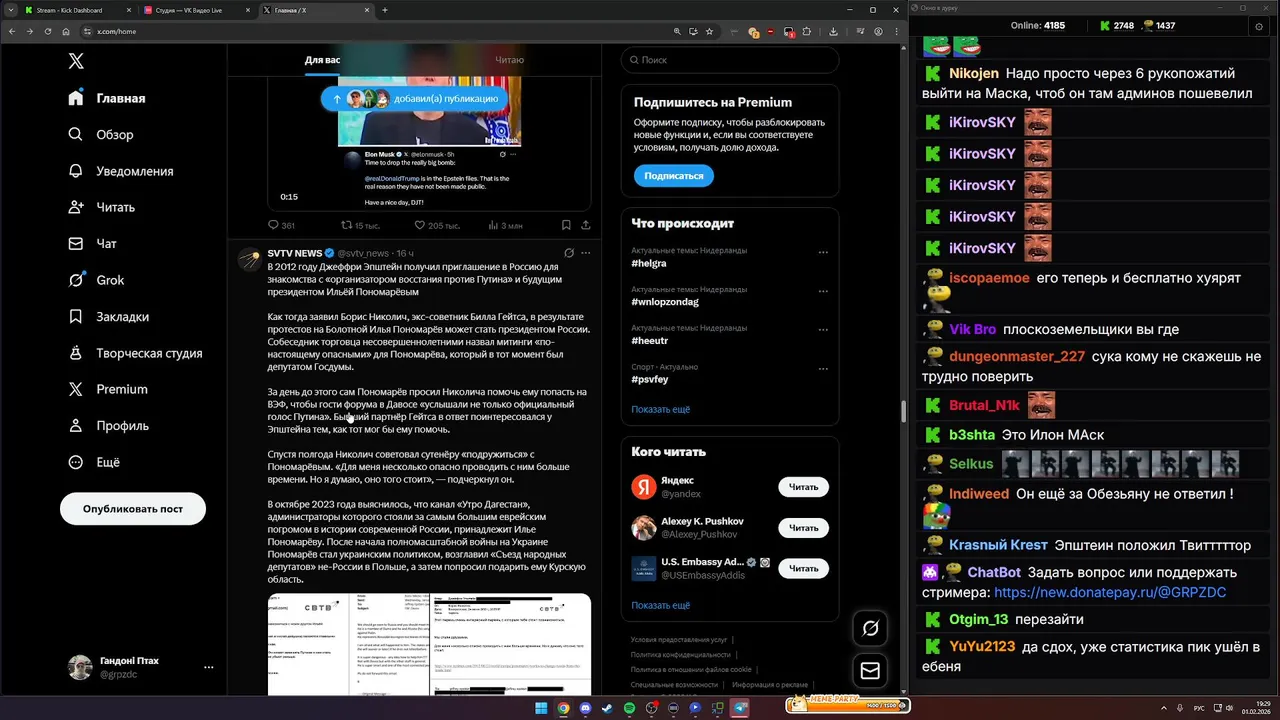This screenshot has height=720, width=1280.
Task: Open Steam from the taskbar
Action: [607, 708]
